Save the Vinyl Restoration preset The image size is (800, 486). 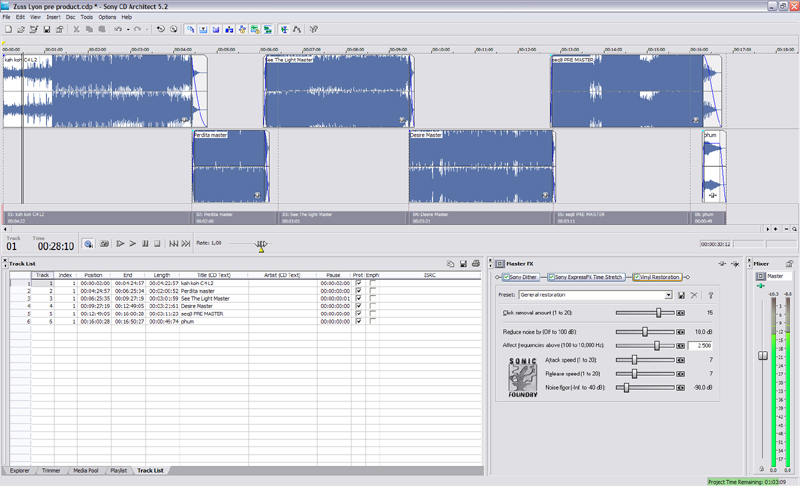pos(681,295)
